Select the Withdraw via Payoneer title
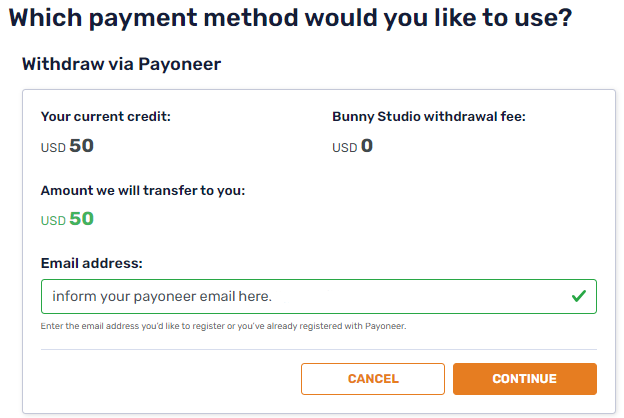The image size is (624, 418). pyautogui.click(x=121, y=64)
